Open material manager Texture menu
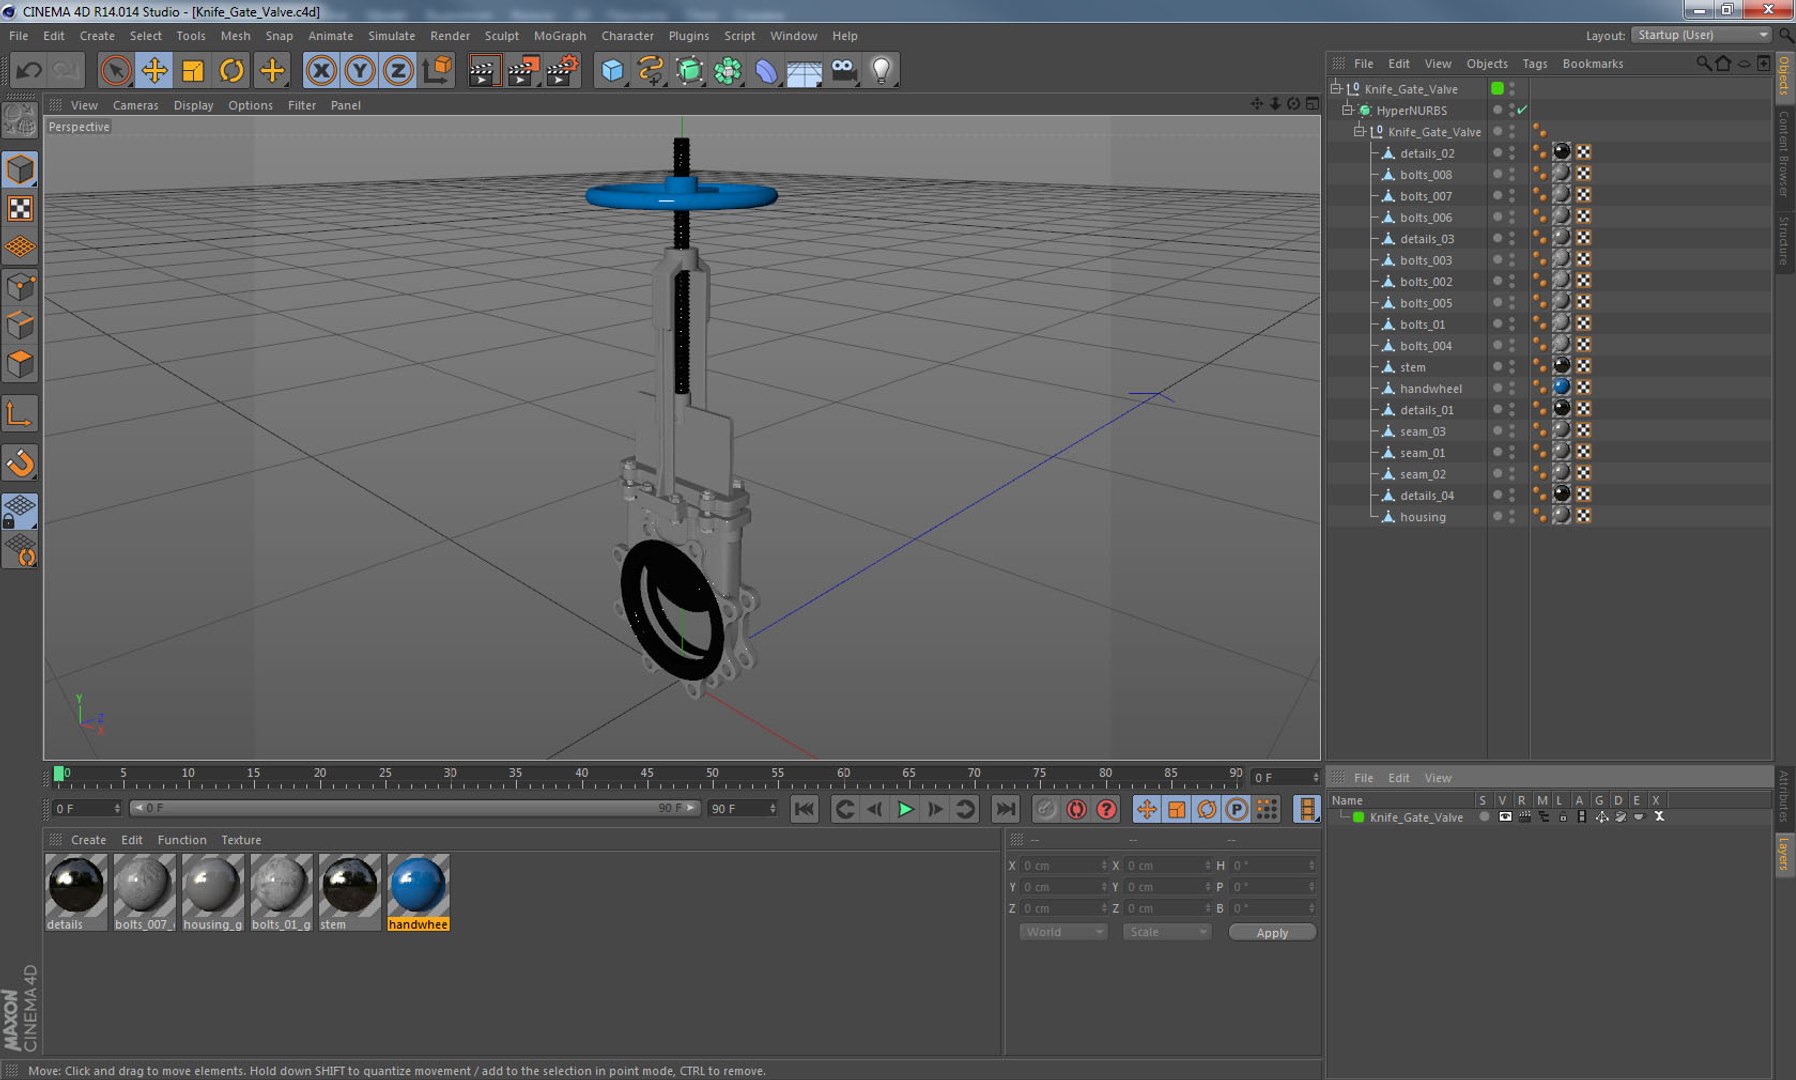 pos(241,840)
